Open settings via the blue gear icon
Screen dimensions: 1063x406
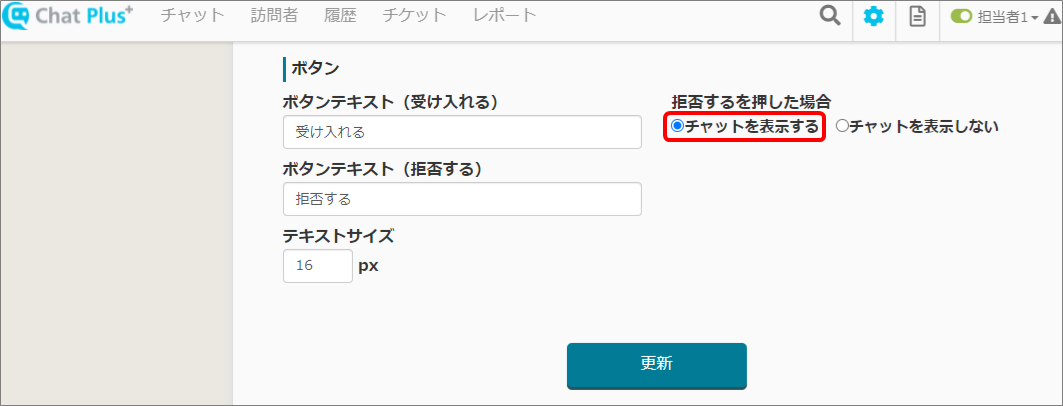(x=874, y=17)
